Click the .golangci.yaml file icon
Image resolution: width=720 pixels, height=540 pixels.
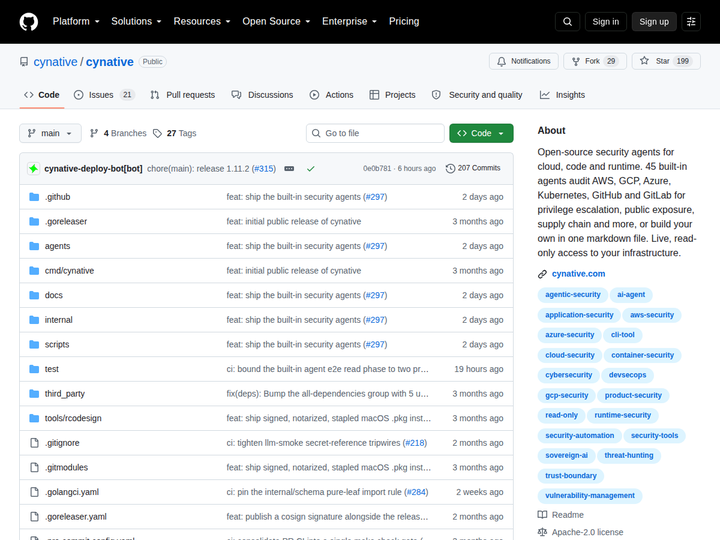34,492
